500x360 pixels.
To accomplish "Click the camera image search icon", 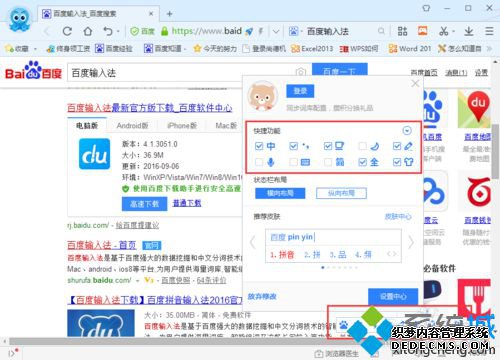I will tap(300, 72).
